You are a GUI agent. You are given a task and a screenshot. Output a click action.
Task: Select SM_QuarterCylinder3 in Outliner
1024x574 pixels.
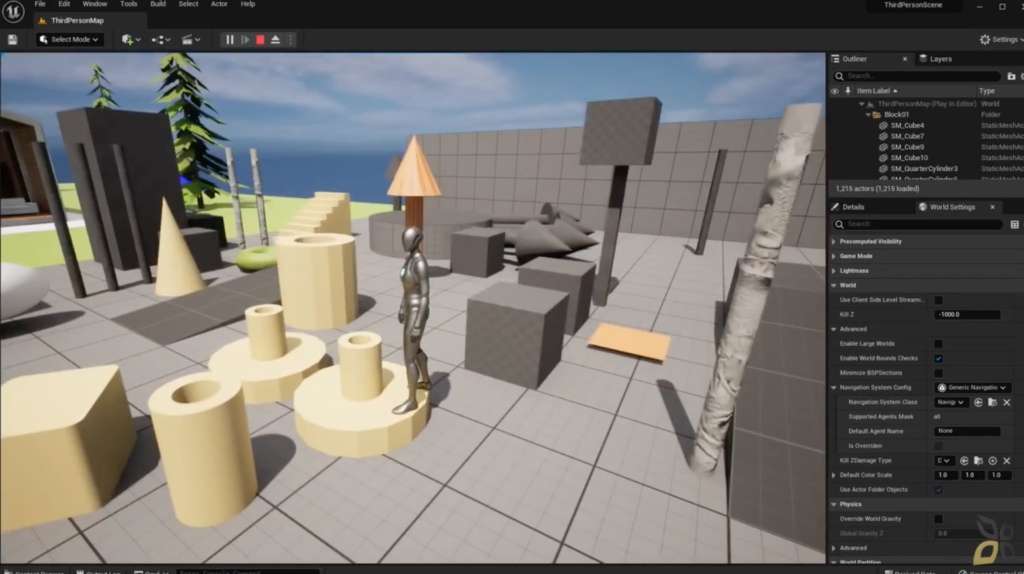(x=924, y=168)
